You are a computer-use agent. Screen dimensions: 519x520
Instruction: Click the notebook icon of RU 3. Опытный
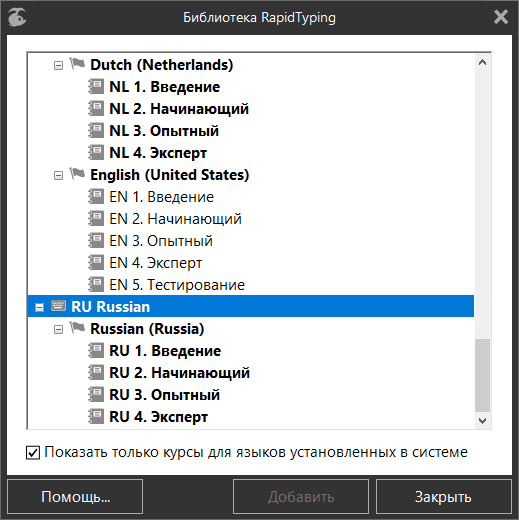click(x=96, y=394)
